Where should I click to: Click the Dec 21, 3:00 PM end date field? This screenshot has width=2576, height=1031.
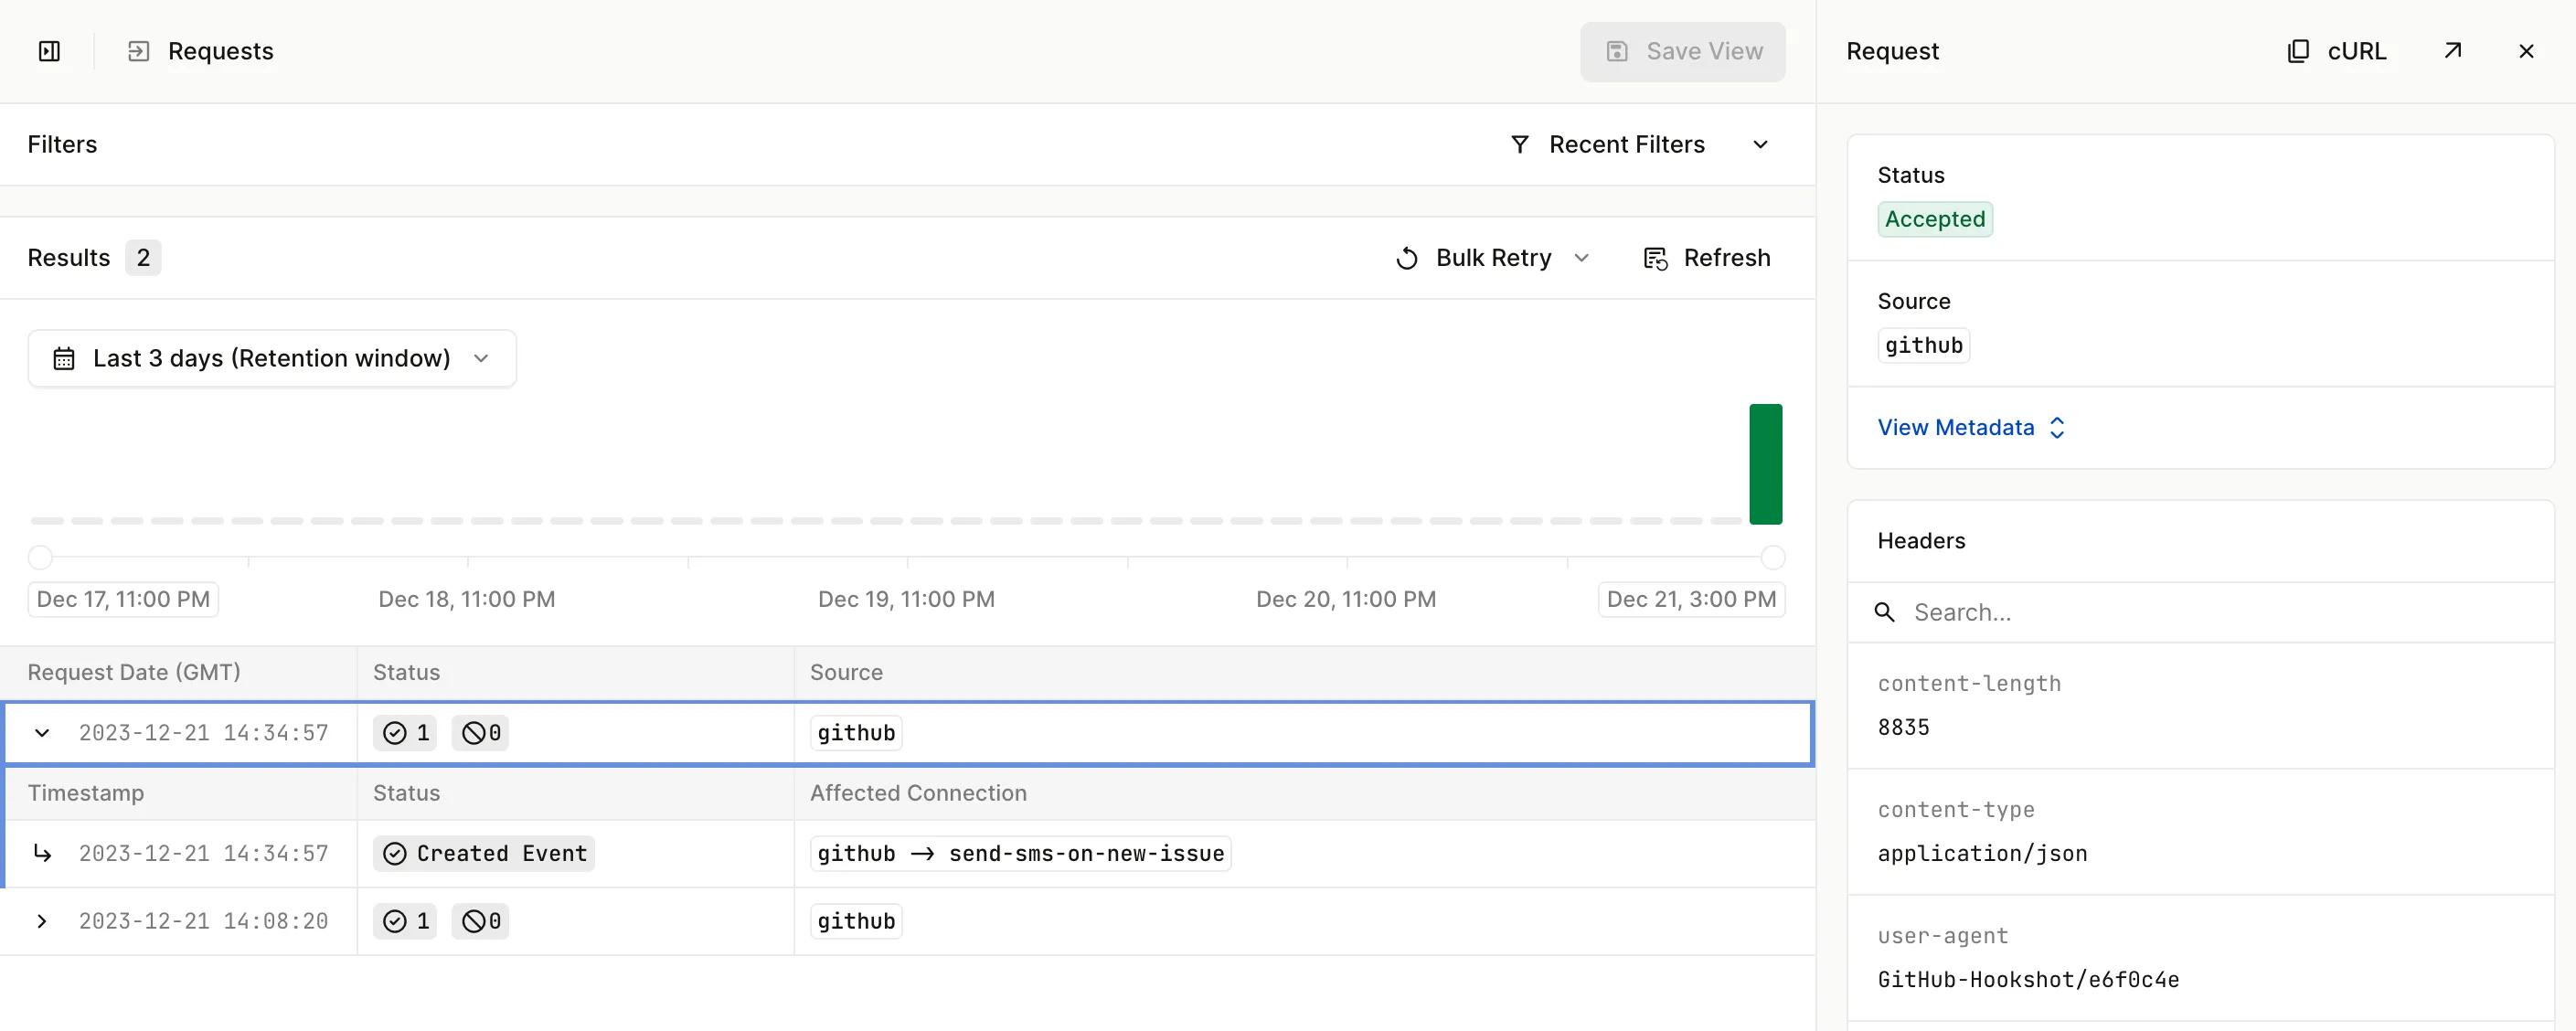coord(1691,599)
